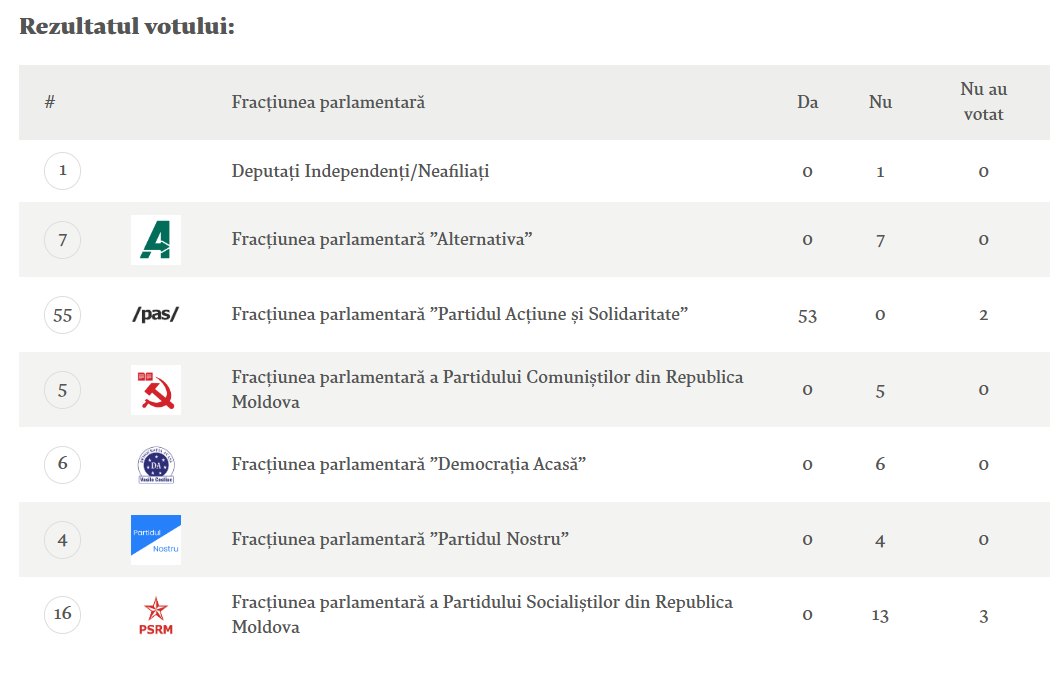Click the "Partidul Nostru" faction name

coord(400,540)
